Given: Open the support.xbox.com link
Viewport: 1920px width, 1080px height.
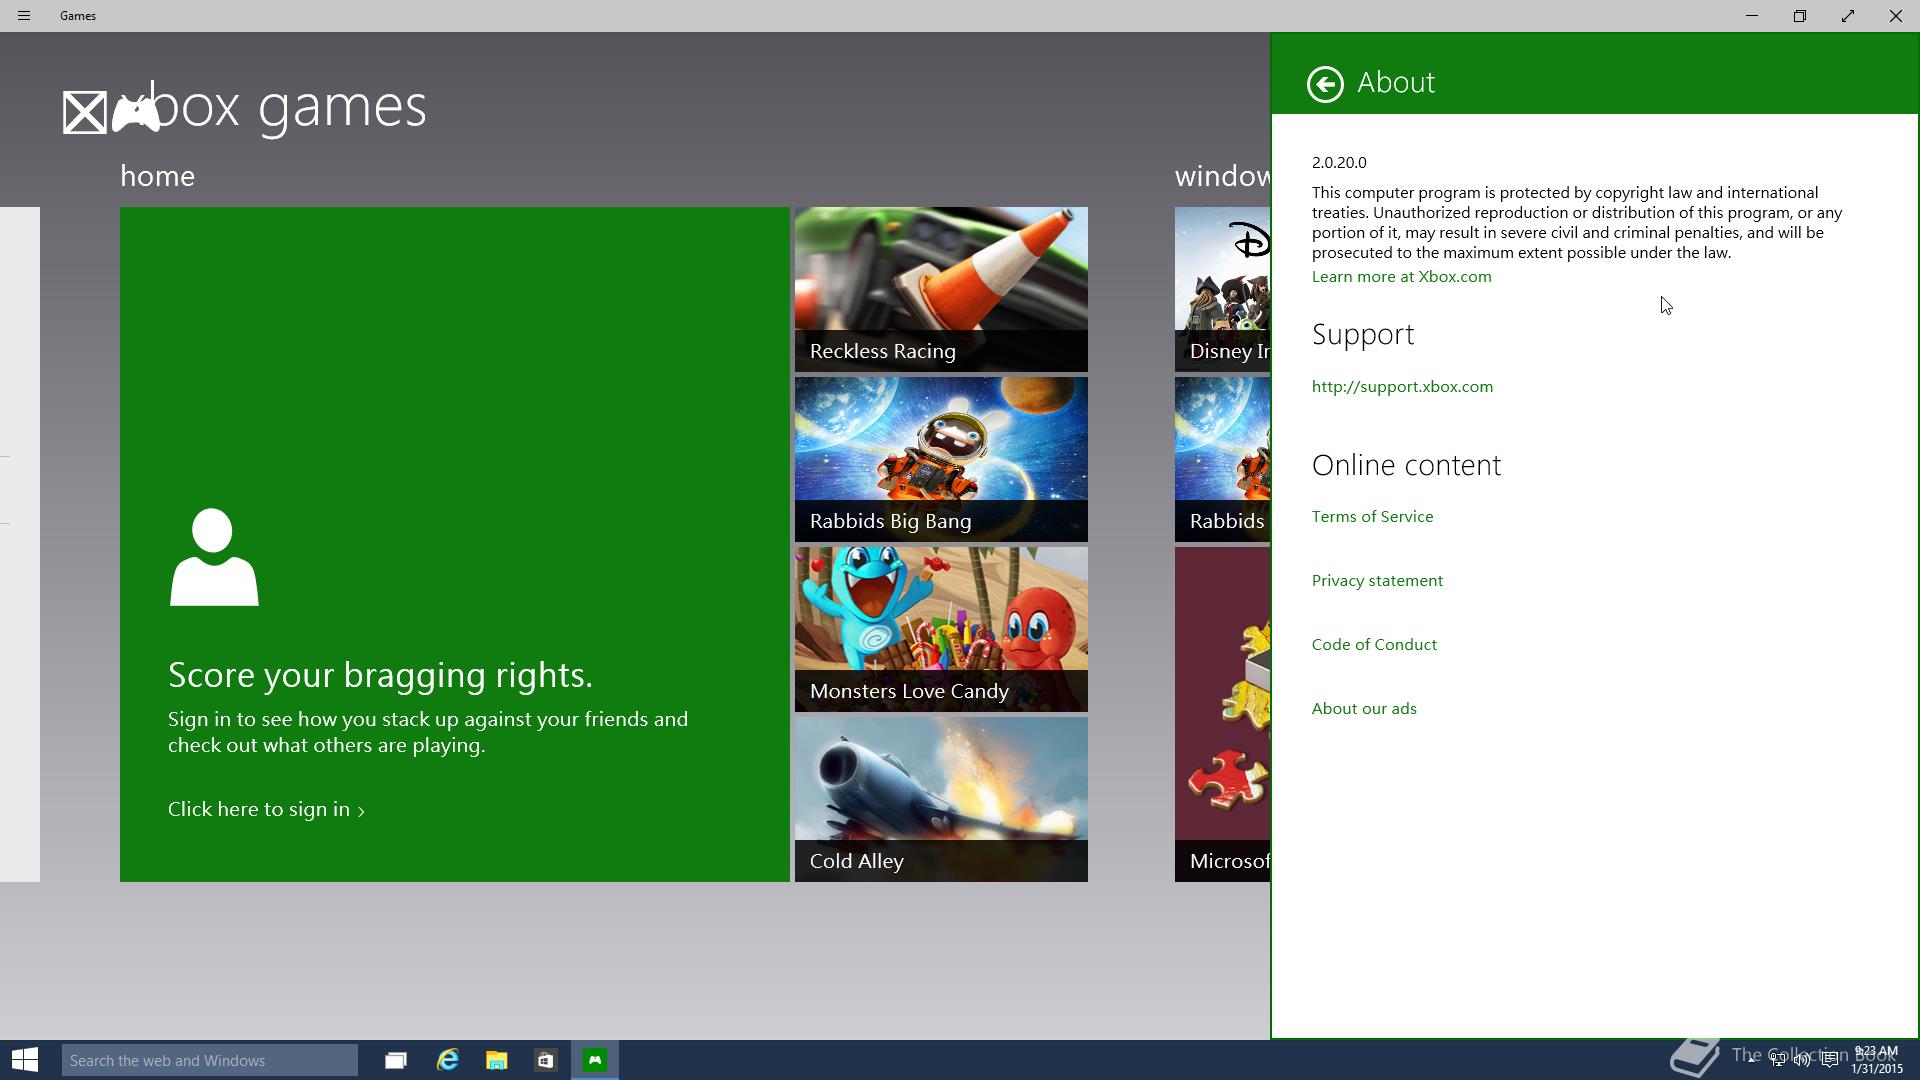Looking at the screenshot, I should (x=1402, y=387).
